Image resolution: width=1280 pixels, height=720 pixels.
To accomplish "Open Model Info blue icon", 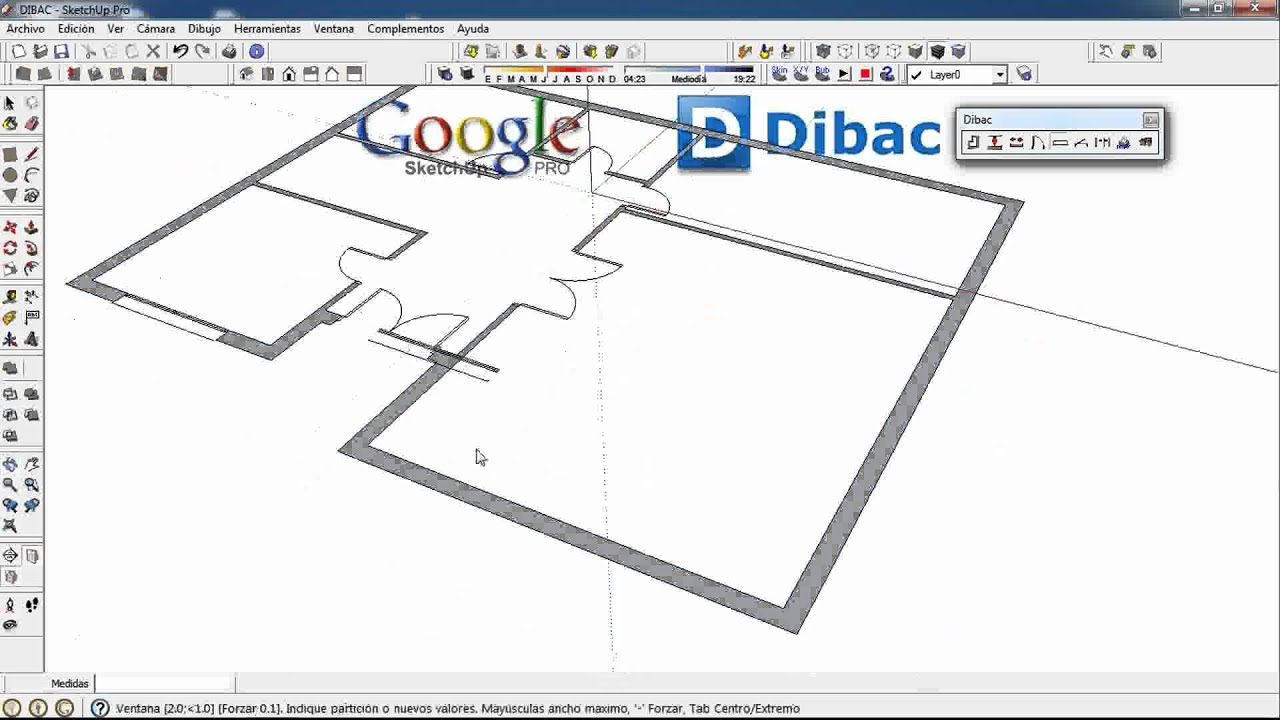I will pyautogui.click(x=257, y=51).
